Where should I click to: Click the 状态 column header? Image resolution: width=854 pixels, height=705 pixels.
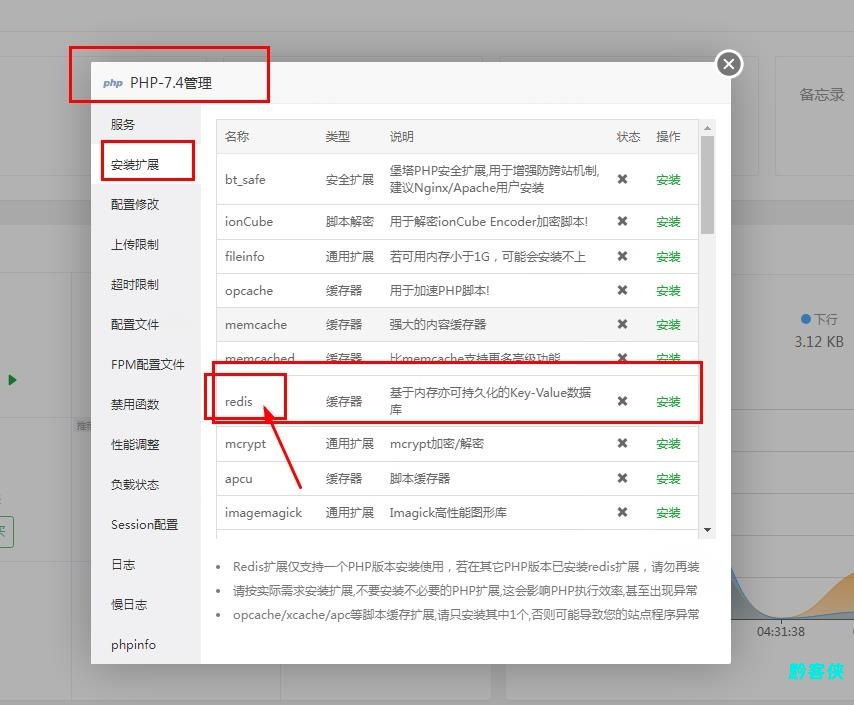pos(629,137)
